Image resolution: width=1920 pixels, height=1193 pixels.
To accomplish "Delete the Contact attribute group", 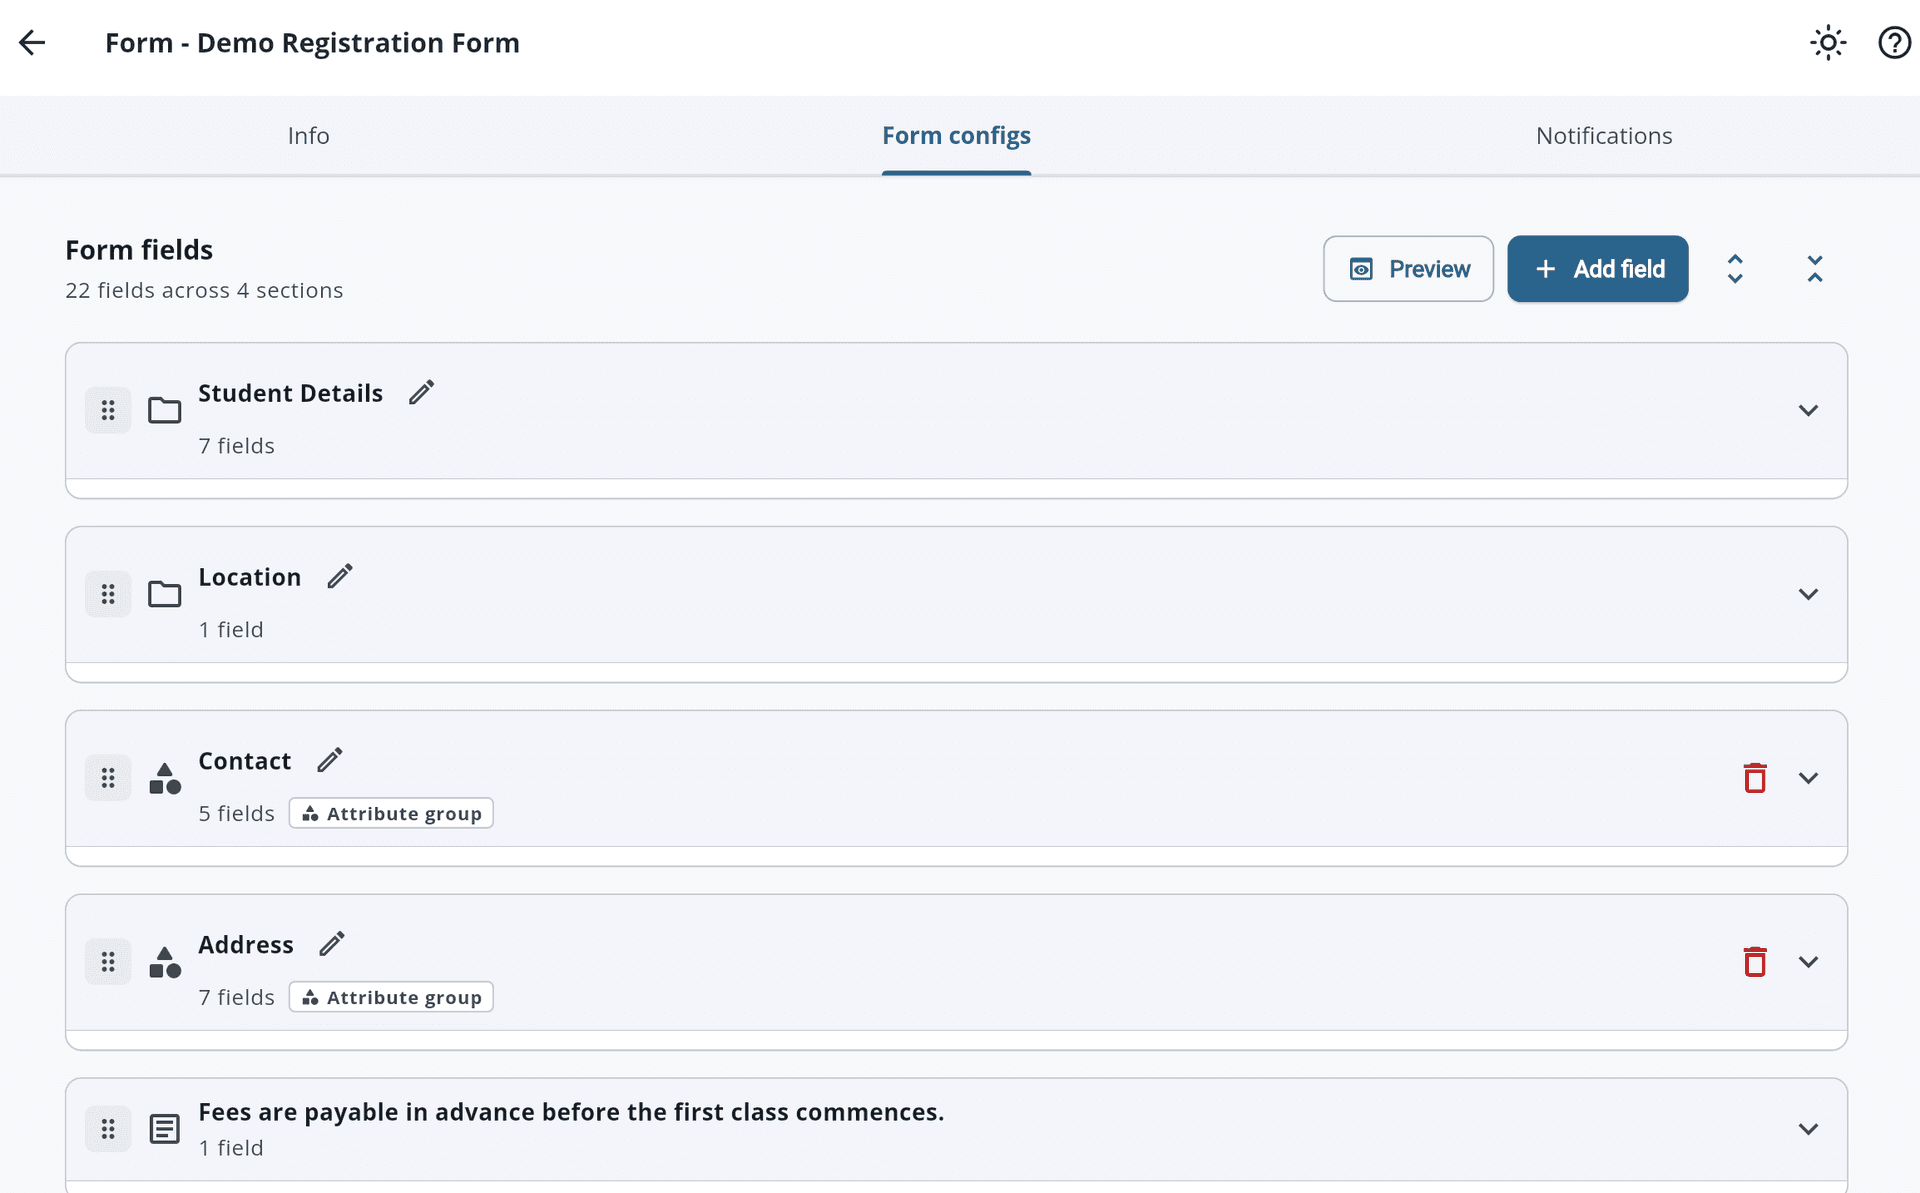I will 1755,778.
